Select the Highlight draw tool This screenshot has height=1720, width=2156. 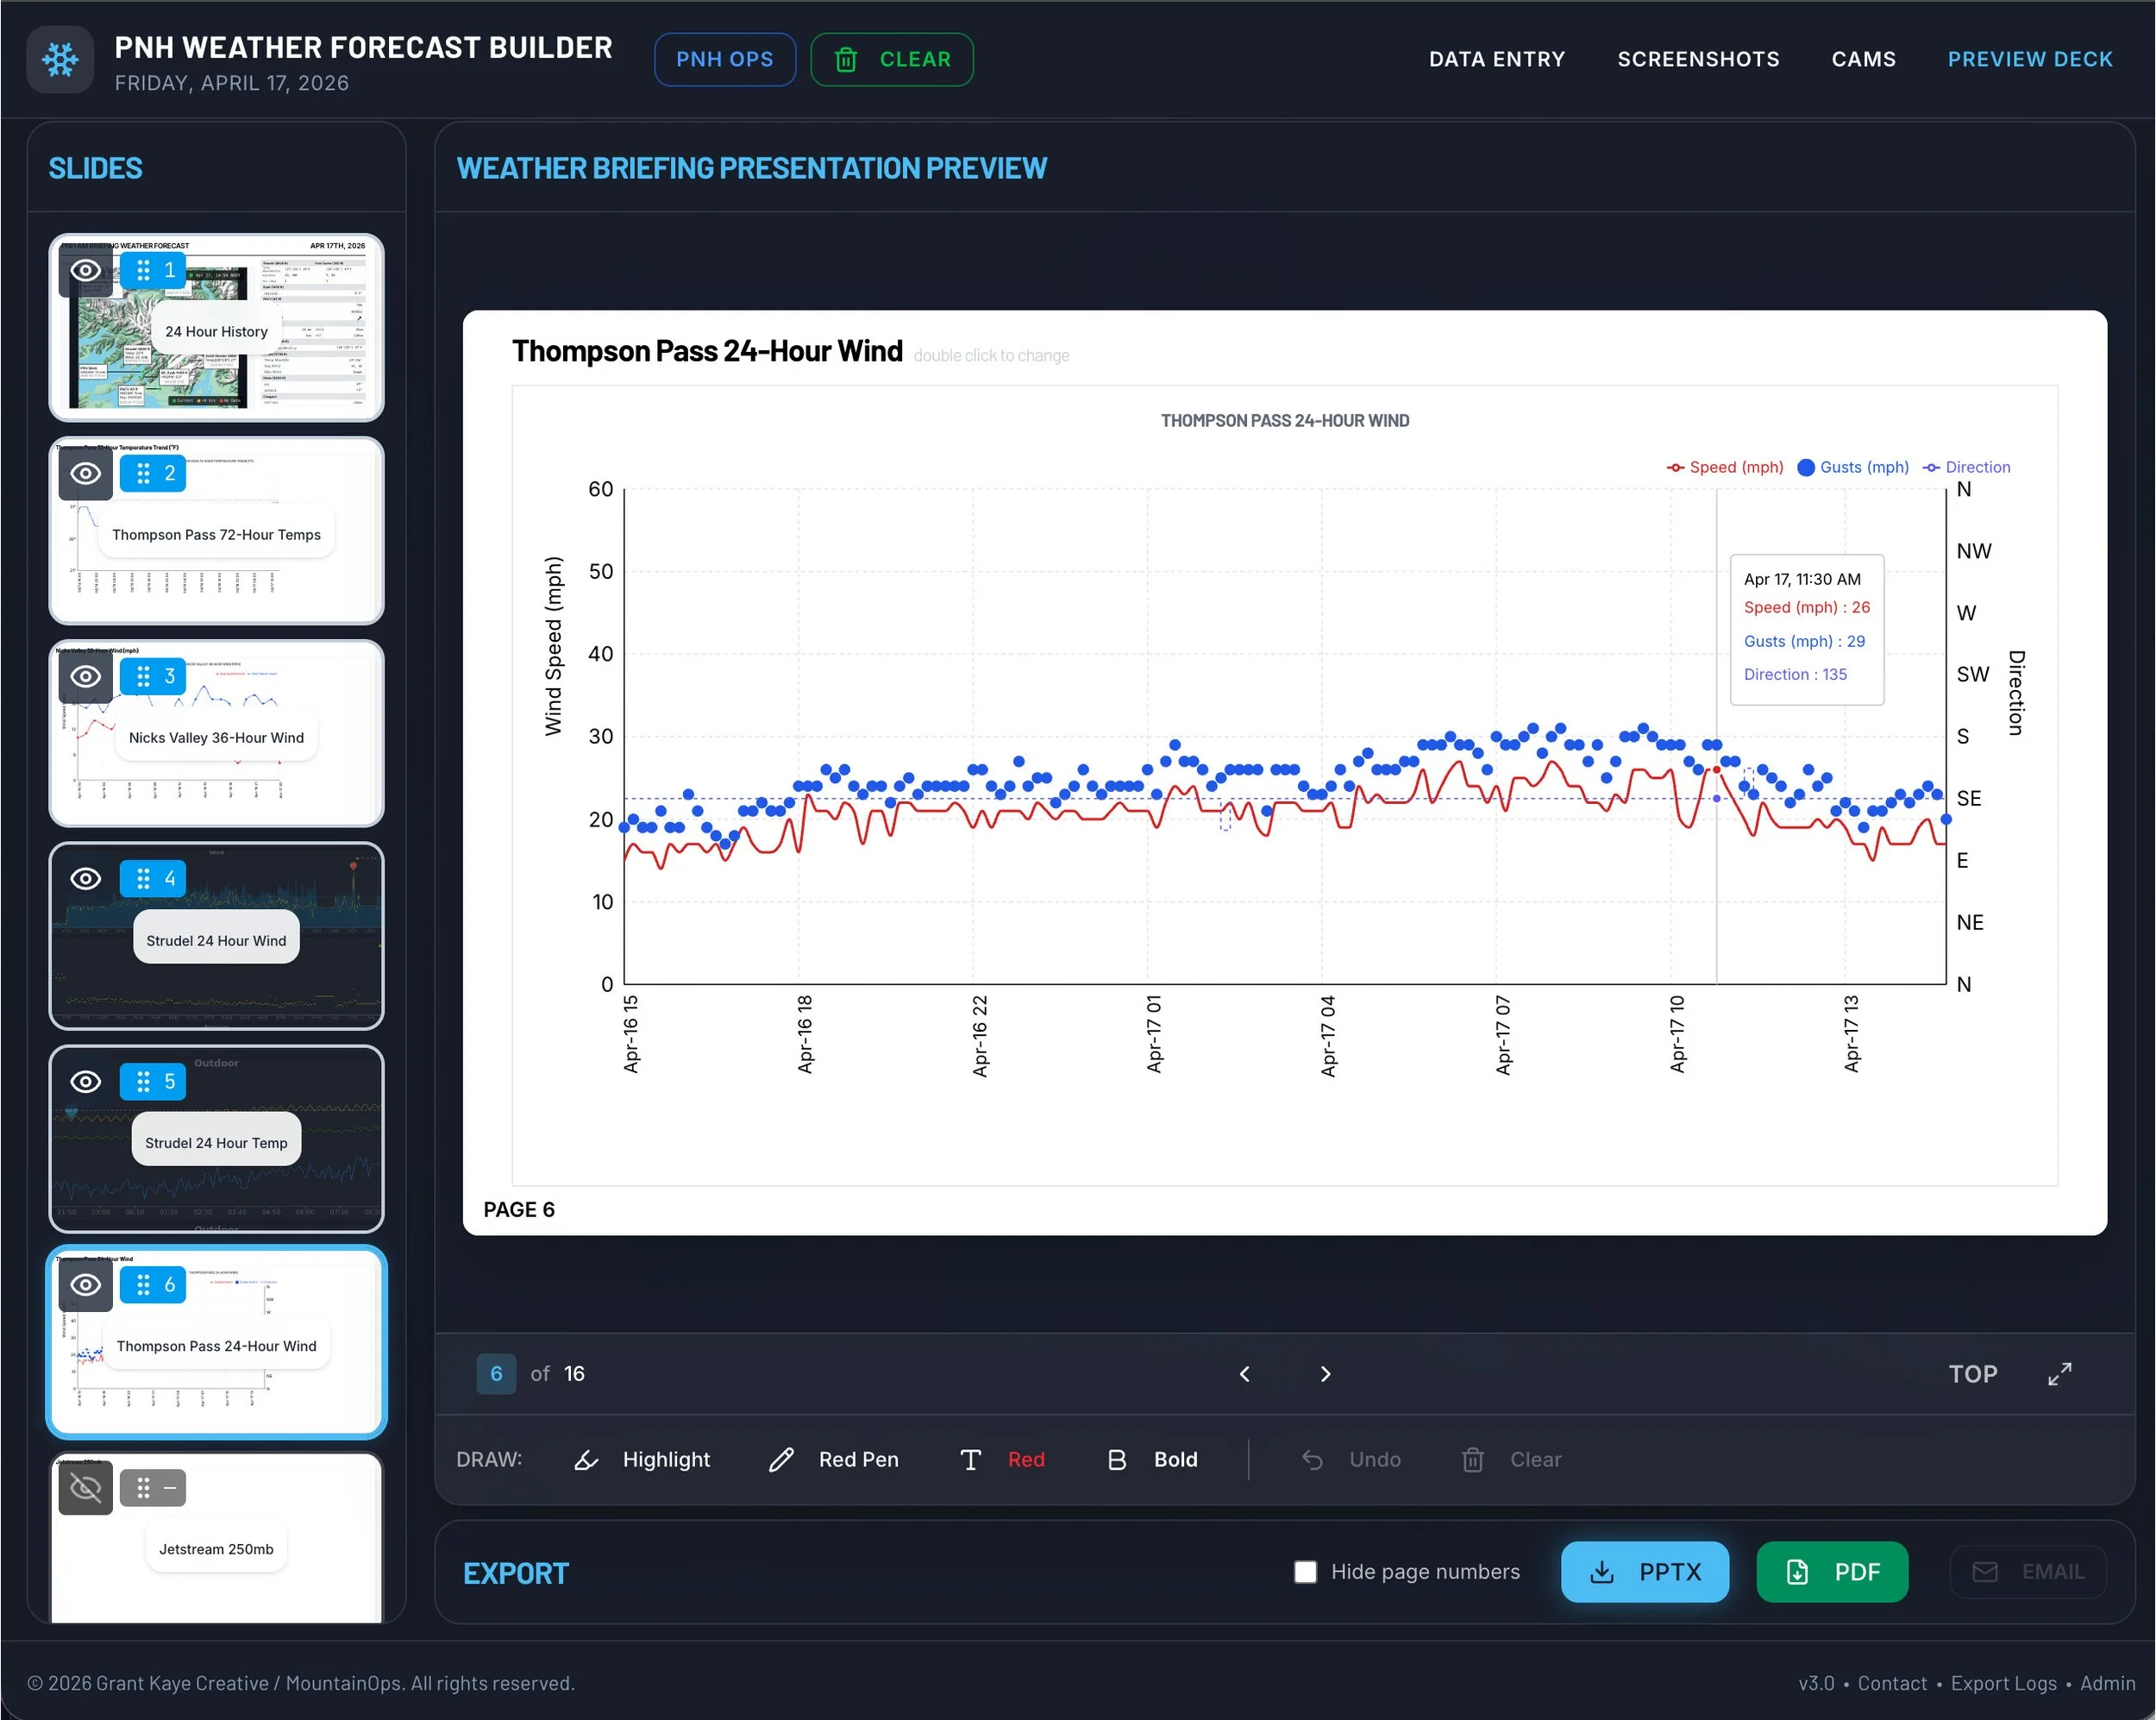click(x=642, y=1460)
